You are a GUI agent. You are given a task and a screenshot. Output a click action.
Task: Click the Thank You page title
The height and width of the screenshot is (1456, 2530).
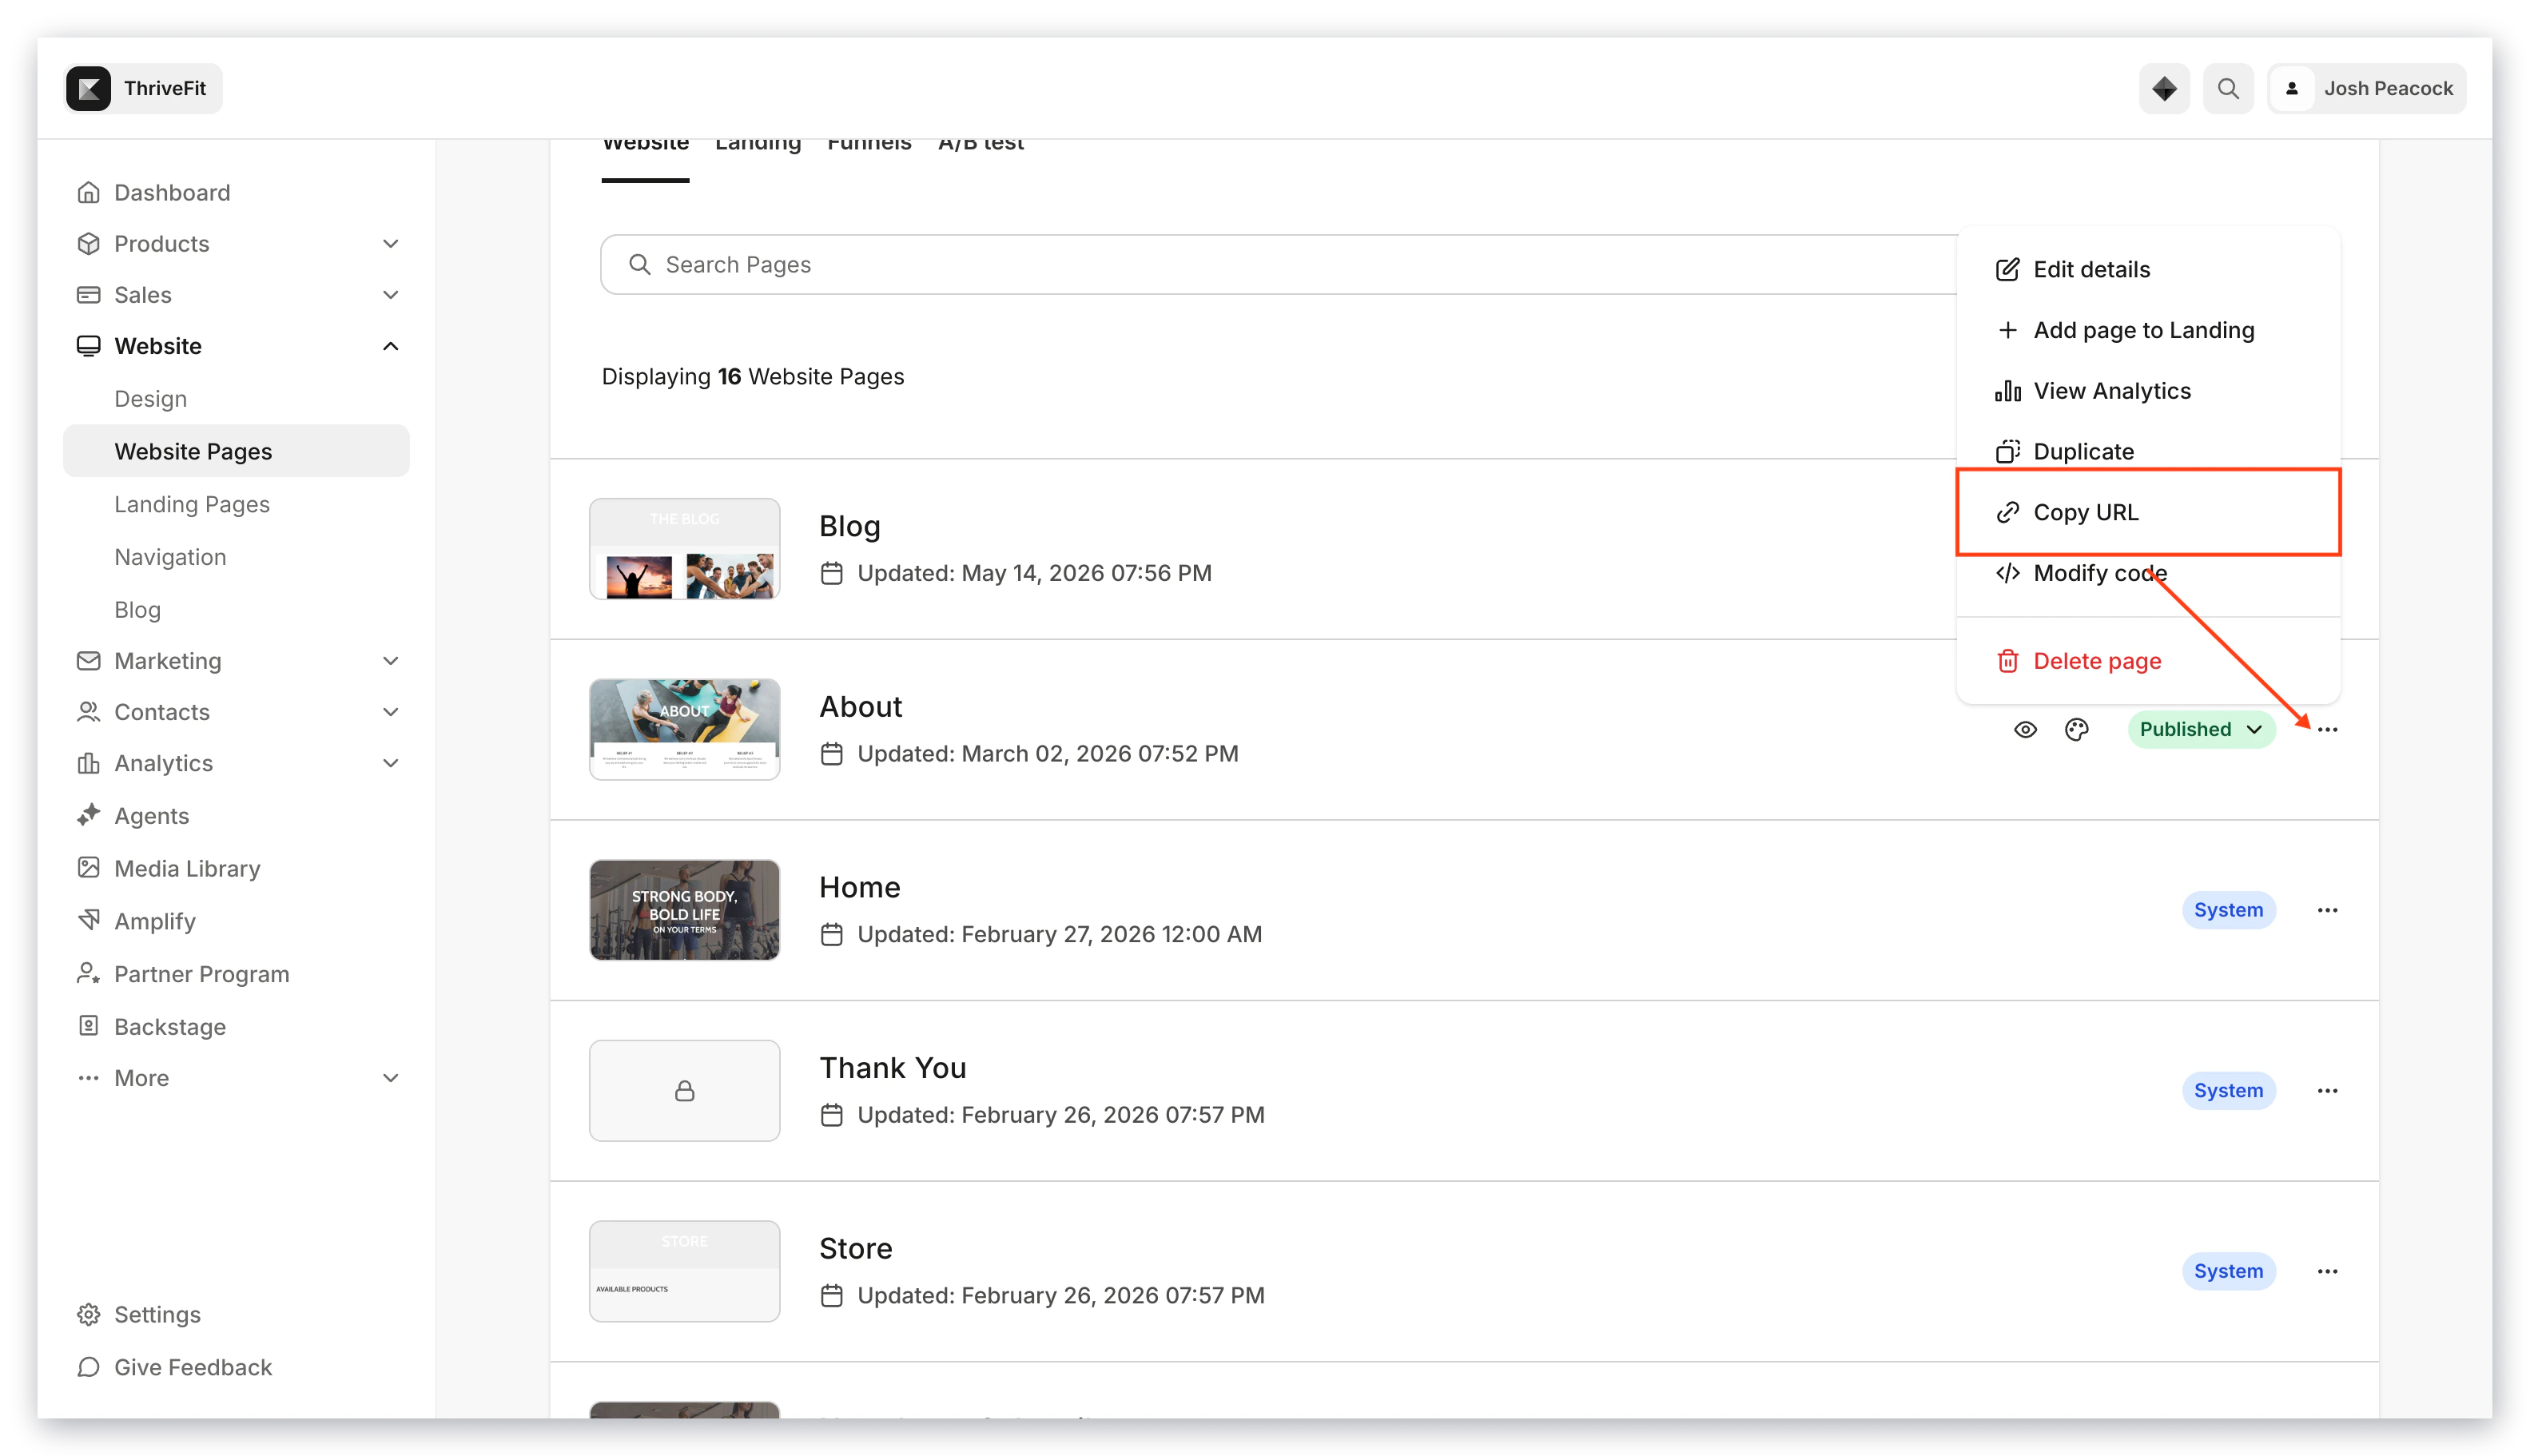(x=892, y=1068)
